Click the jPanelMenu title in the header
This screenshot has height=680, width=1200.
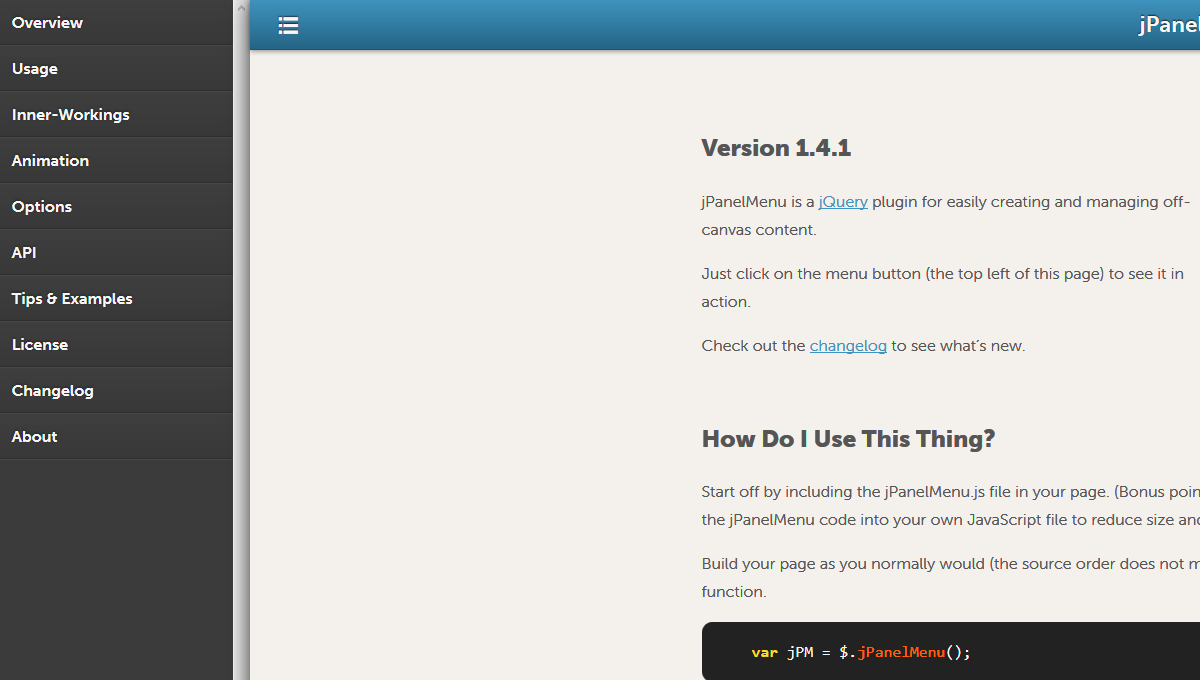(1168, 25)
